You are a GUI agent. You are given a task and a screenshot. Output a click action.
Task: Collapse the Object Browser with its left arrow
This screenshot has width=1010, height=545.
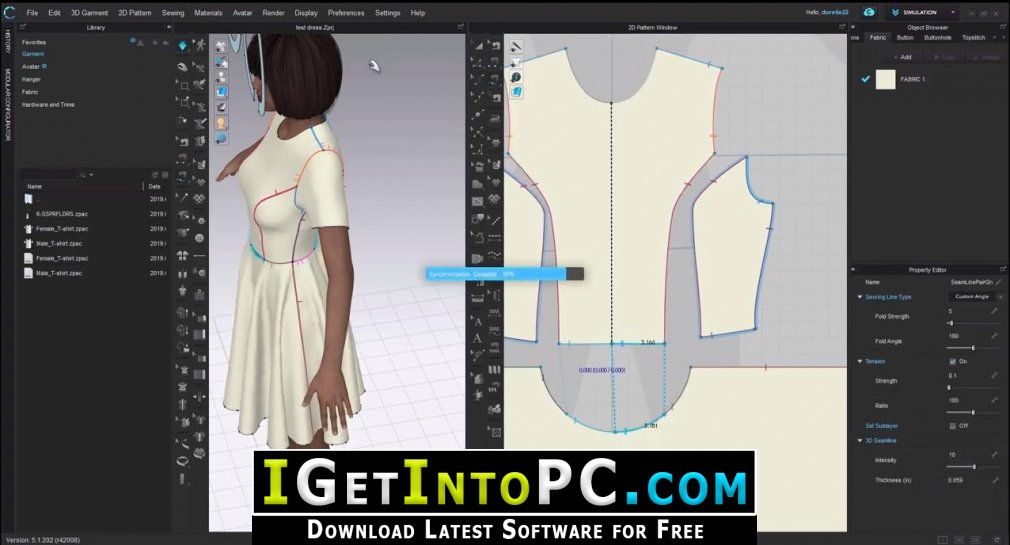853,27
